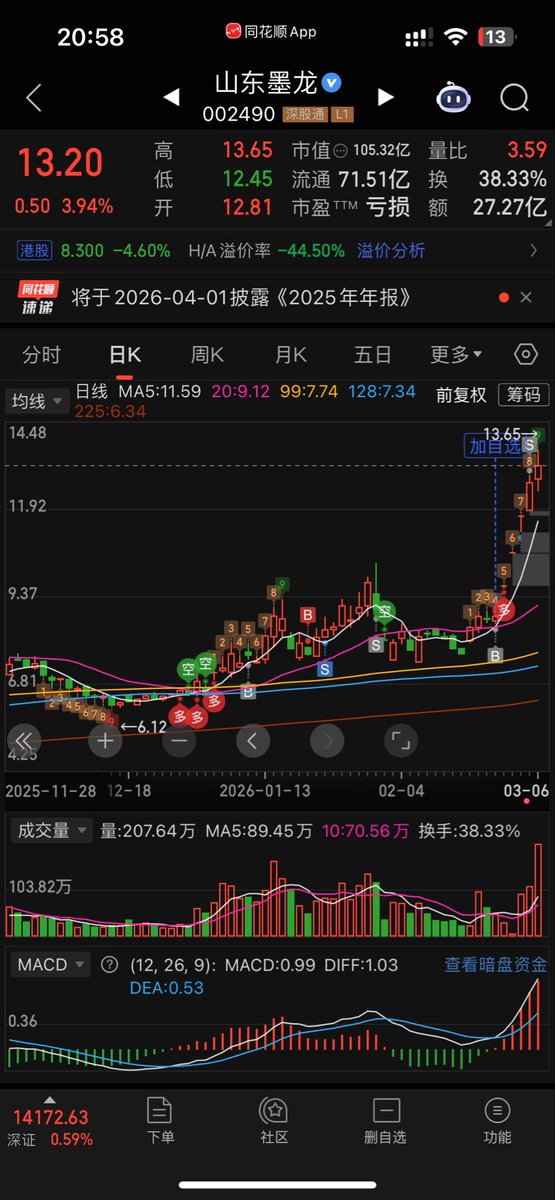Tap the DEA:0.53 label
This screenshot has width=555, height=1200.
click(167, 987)
